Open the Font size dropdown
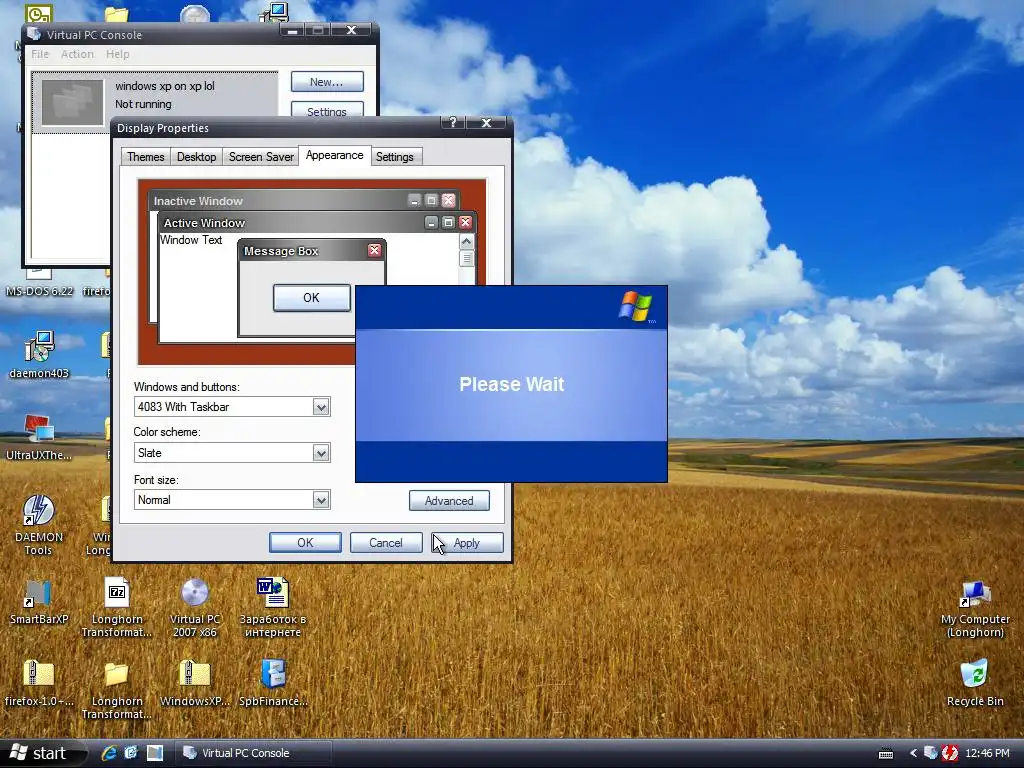Image resolution: width=1024 pixels, height=768 pixels. (321, 500)
